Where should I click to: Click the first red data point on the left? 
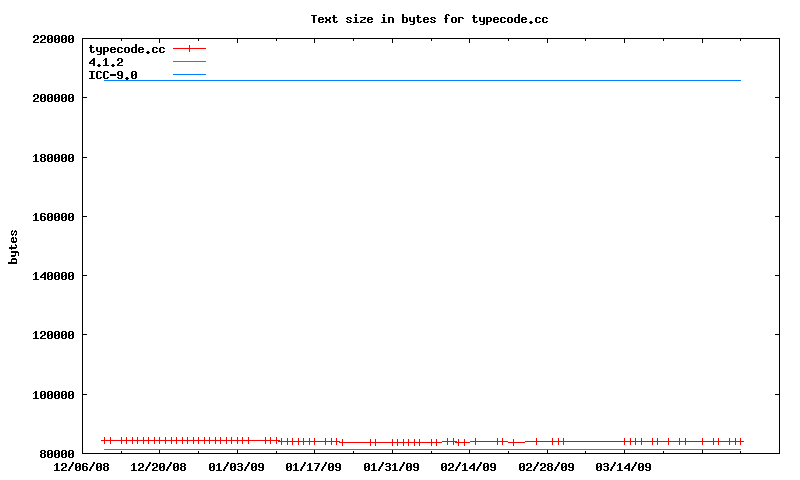point(104,440)
